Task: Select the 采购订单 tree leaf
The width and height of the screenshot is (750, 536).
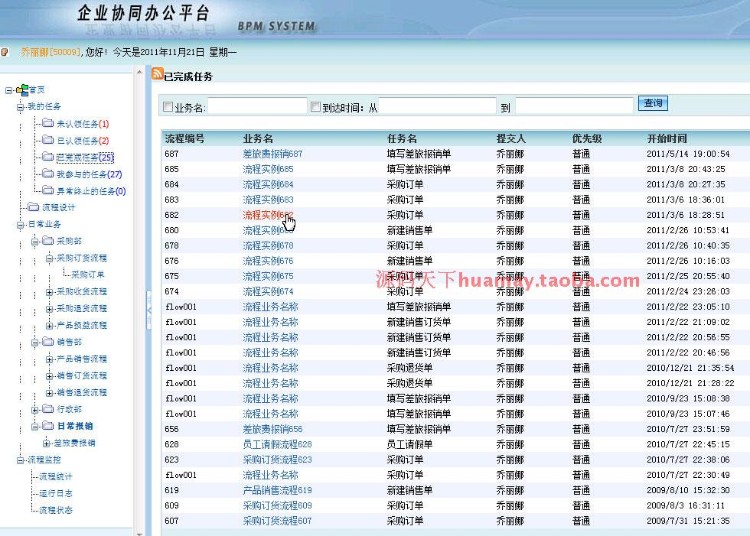Action: [88, 274]
